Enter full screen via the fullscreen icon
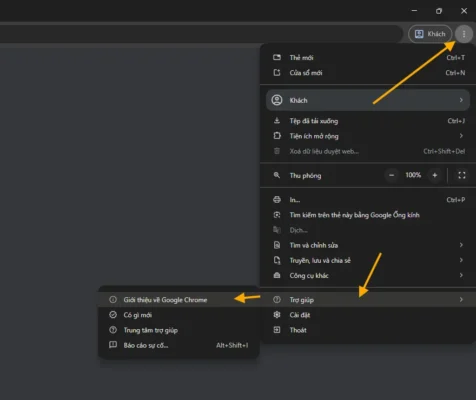Viewport: 476px width, 400px height. (x=462, y=175)
